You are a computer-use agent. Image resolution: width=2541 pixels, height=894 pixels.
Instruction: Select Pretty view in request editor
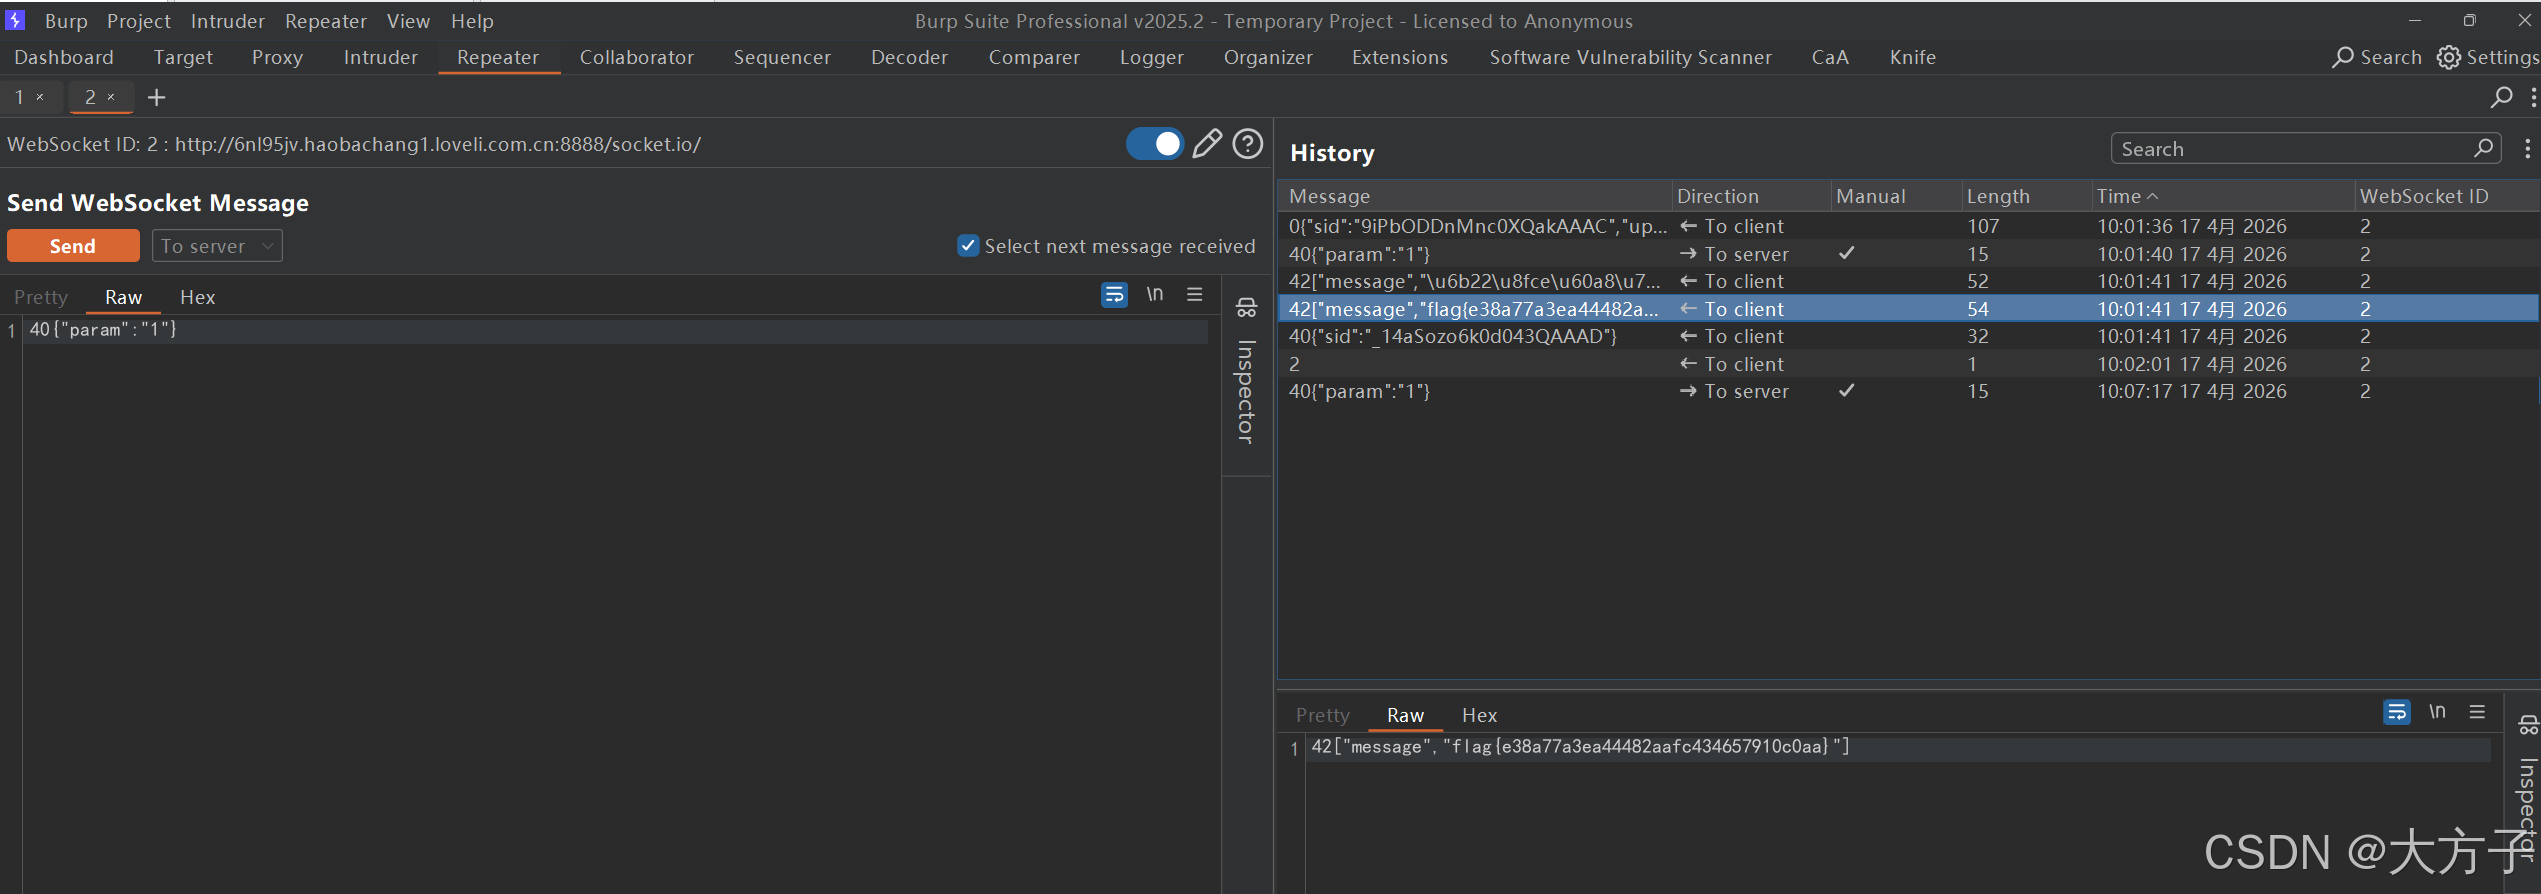coord(41,297)
